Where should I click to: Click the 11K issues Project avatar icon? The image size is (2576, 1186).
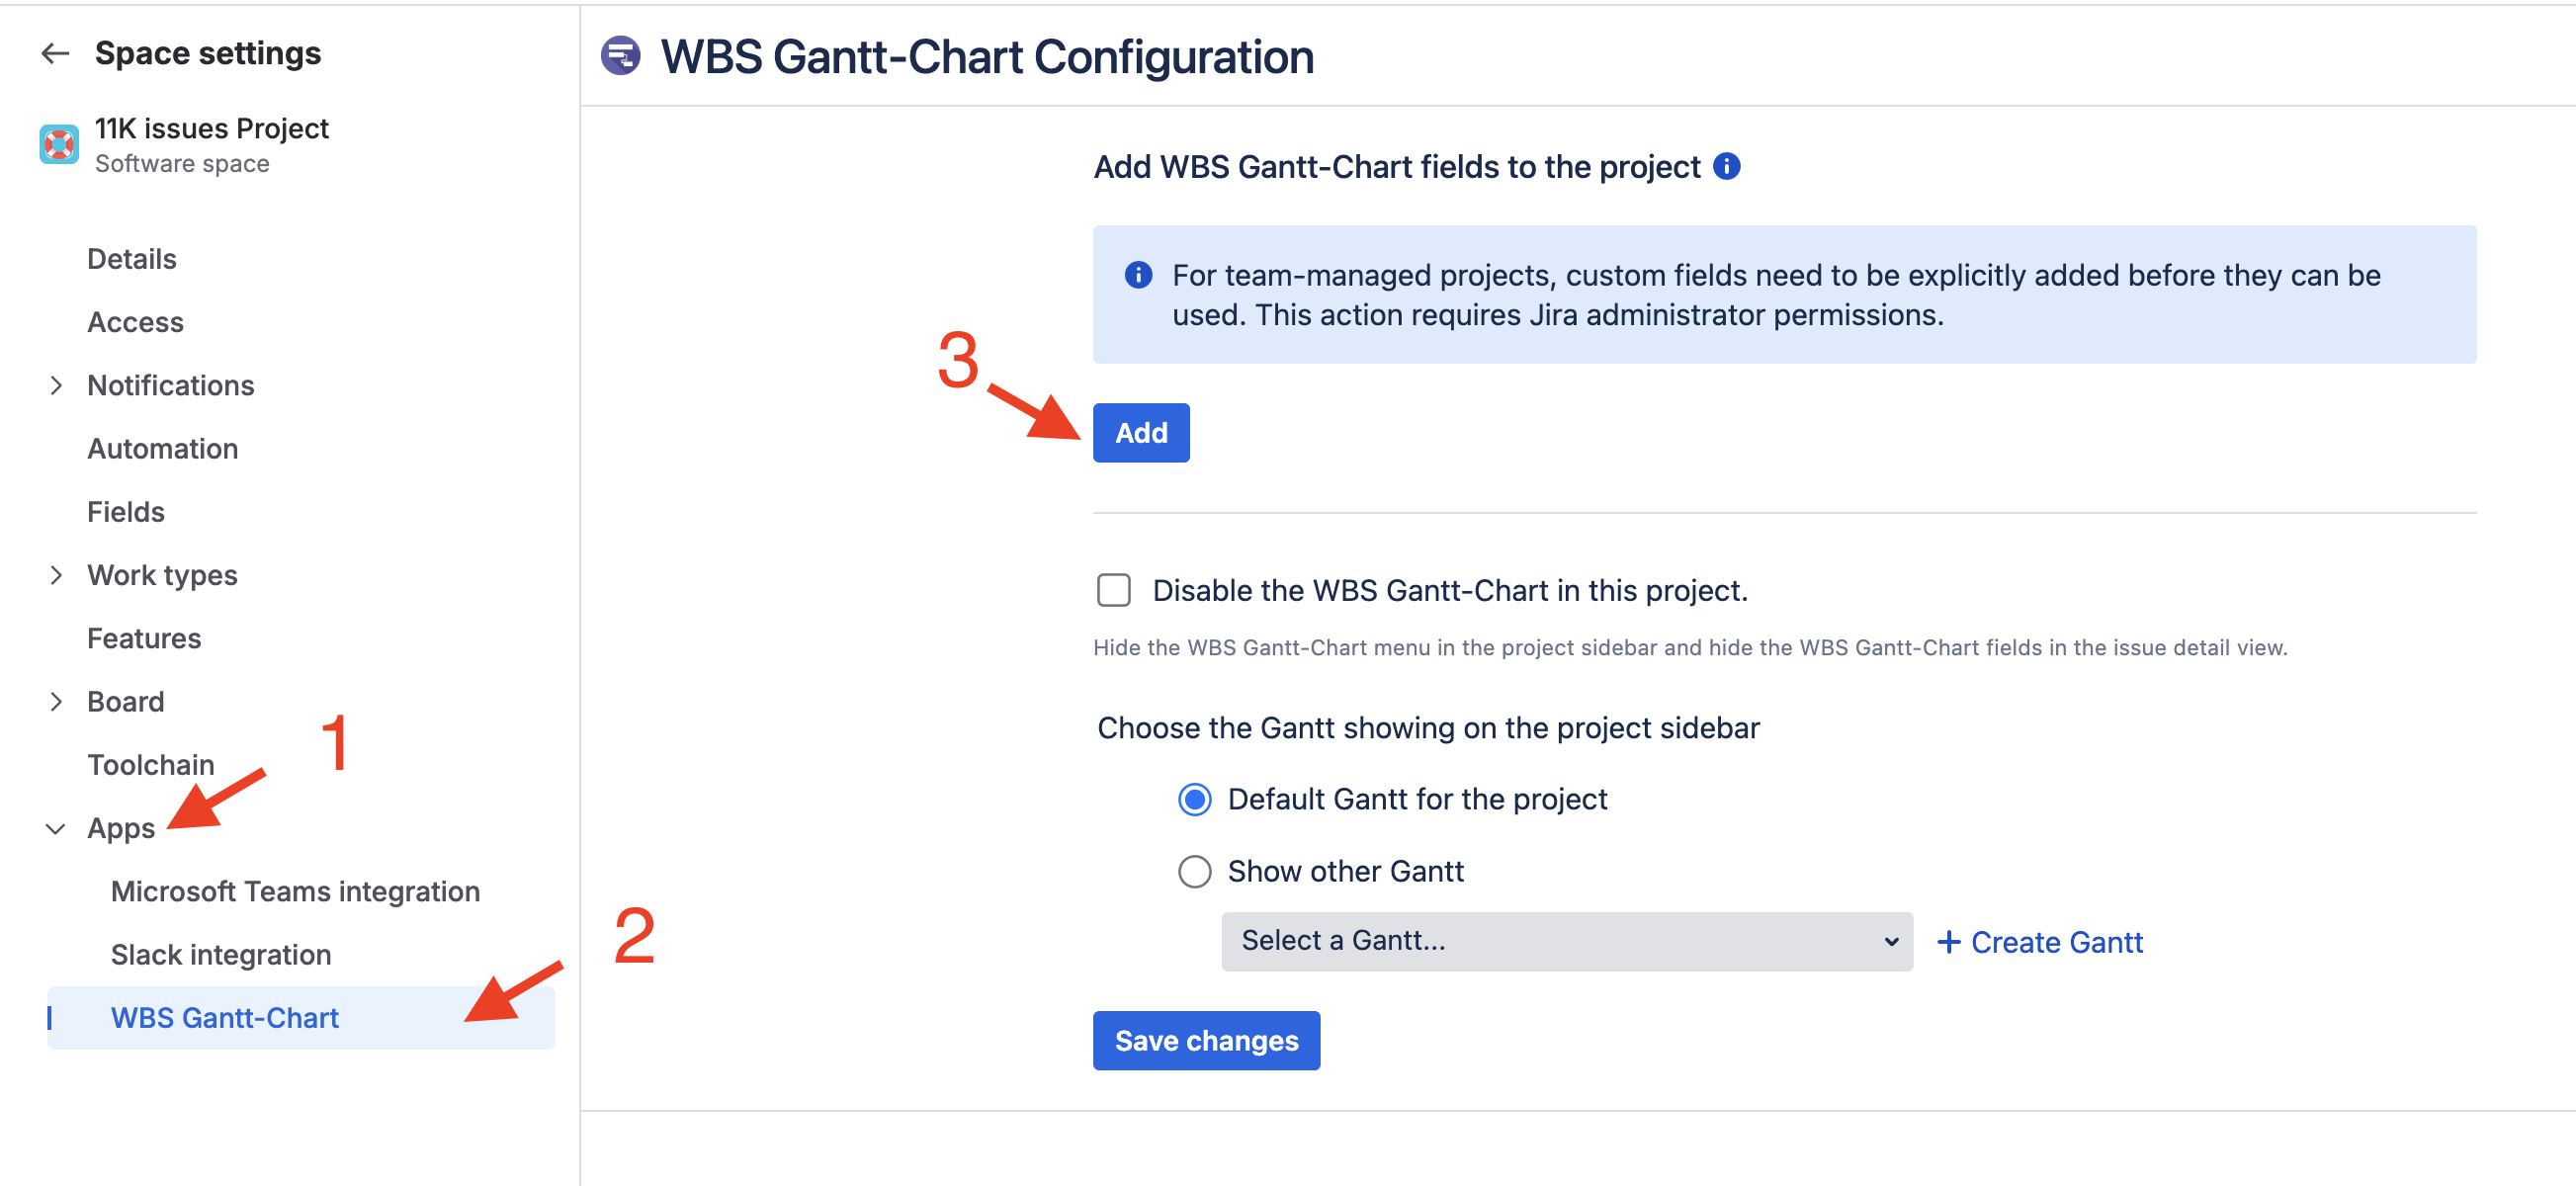[x=59, y=145]
